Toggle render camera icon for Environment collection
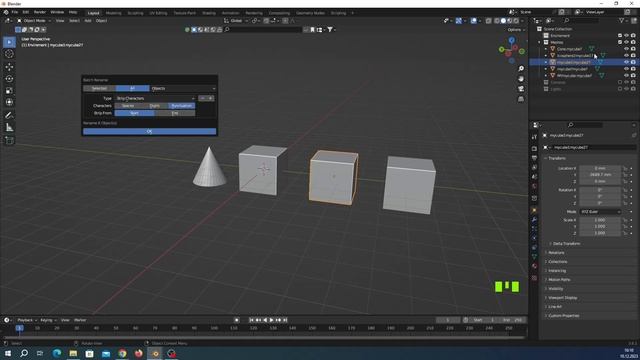Image resolution: width=640 pixels, height=360 pixels. coord(633,36)
